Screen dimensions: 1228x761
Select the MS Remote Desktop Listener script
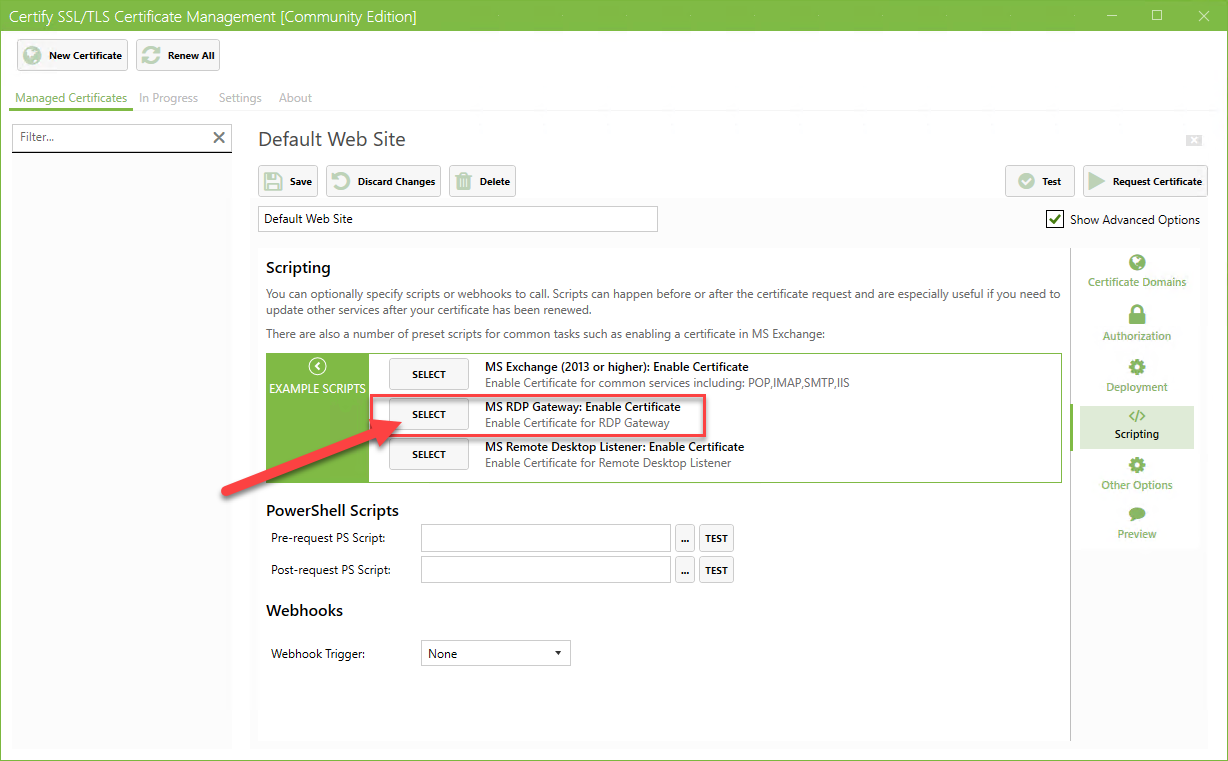[429, 454]
